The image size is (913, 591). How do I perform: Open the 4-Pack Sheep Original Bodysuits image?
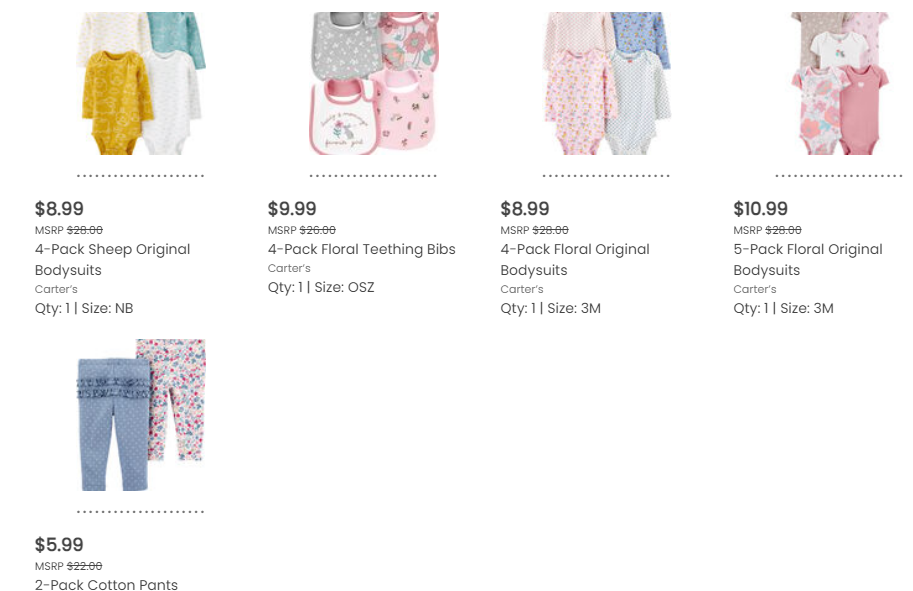pyautogui.click(x=141, y=83)
